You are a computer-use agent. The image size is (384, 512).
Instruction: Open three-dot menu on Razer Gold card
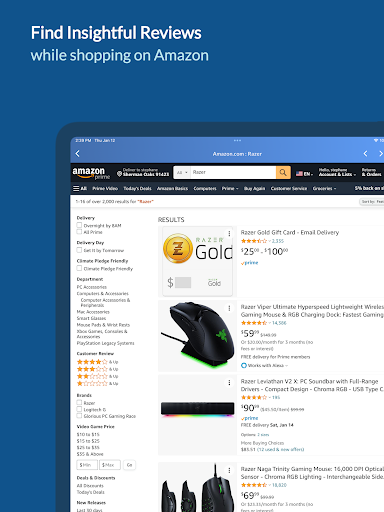click(x=229, y=234)
